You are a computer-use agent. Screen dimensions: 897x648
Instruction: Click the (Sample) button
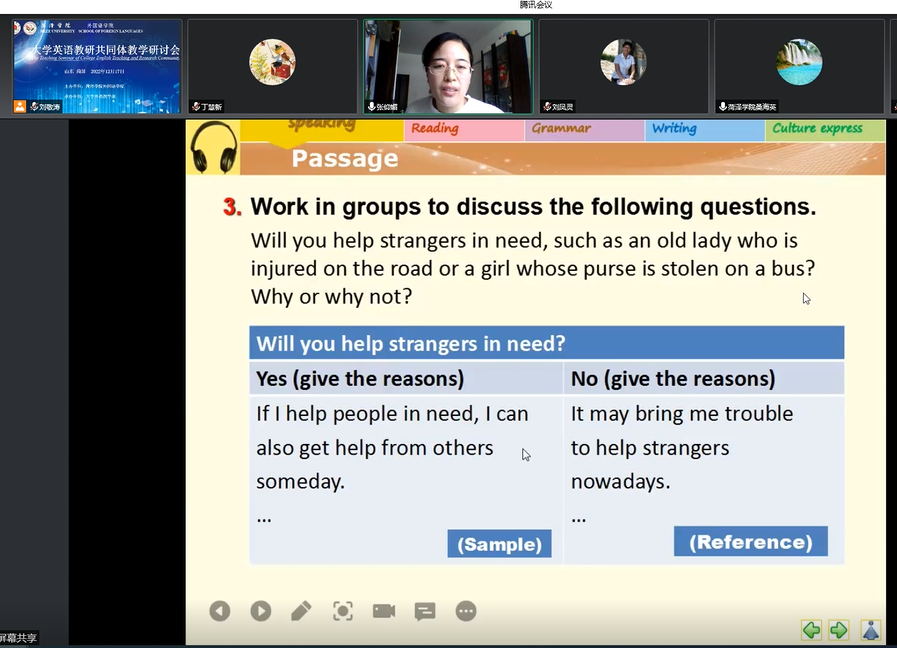point(499,544)
